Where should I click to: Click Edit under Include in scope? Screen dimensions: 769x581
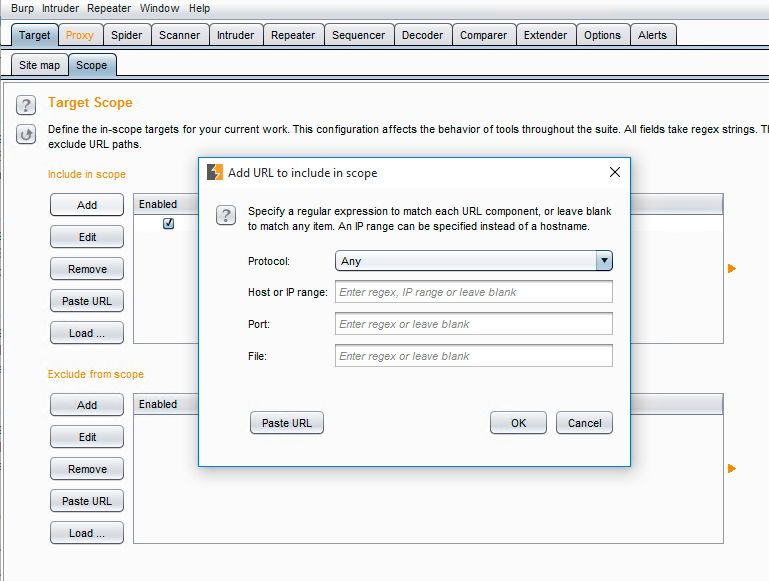[87, 237]
